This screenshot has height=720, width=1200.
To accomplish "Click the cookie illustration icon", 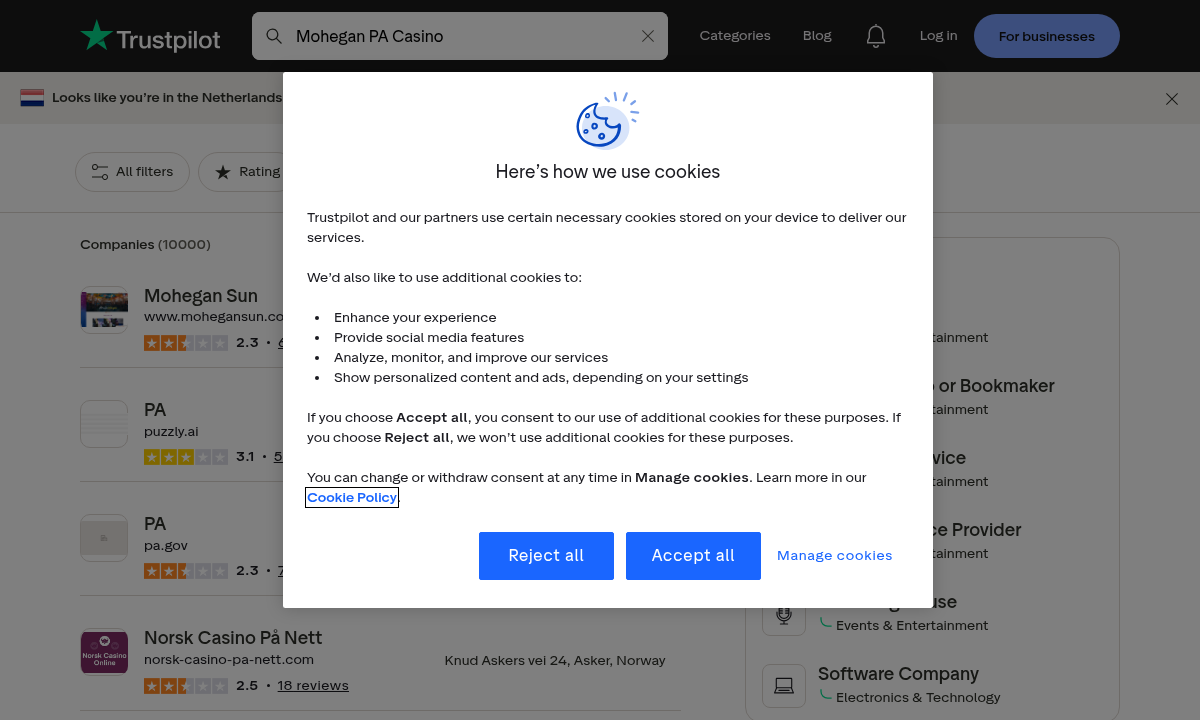I will [x=607, y=120].
